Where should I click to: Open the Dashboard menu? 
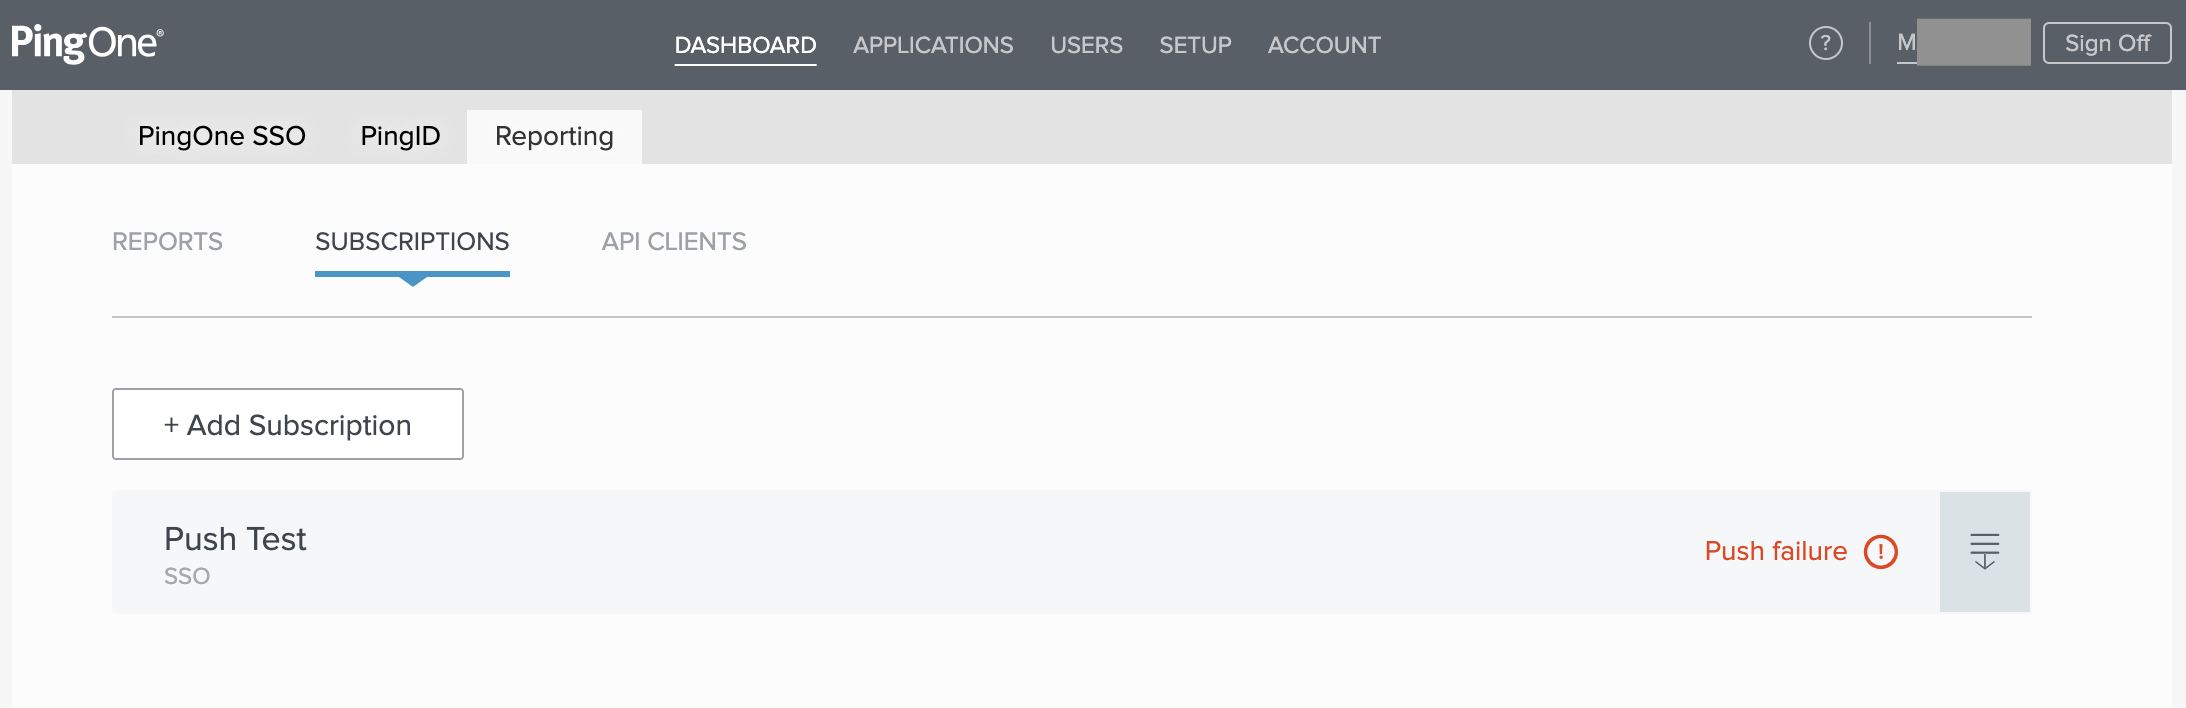pyautogui.click(x=745, y=45)
